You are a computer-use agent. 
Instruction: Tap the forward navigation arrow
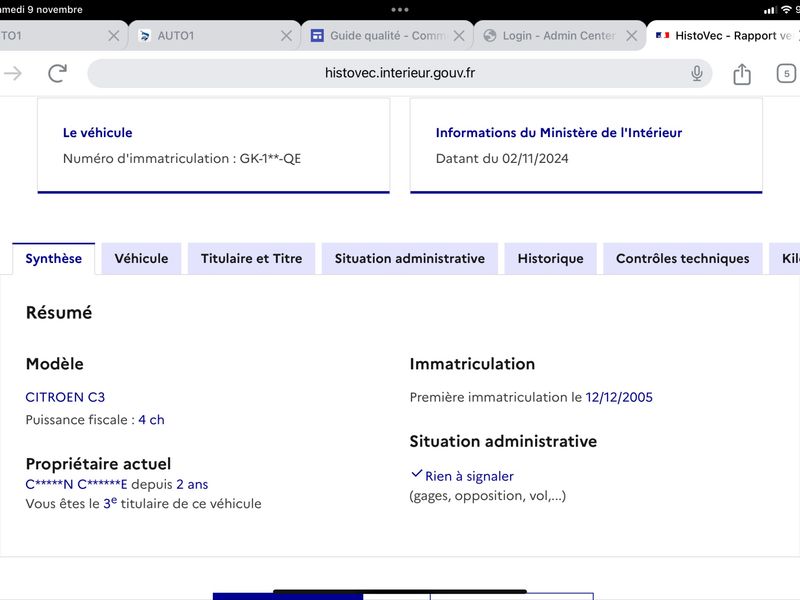(13, 73)
